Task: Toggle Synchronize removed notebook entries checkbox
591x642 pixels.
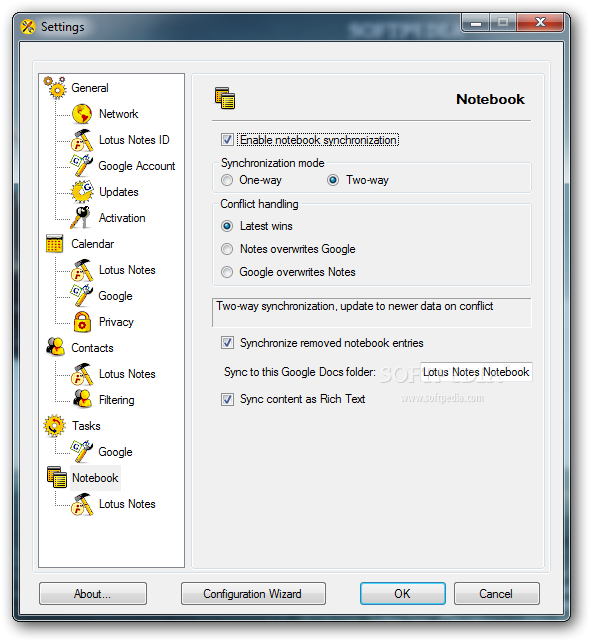Action: coord(227,342)
